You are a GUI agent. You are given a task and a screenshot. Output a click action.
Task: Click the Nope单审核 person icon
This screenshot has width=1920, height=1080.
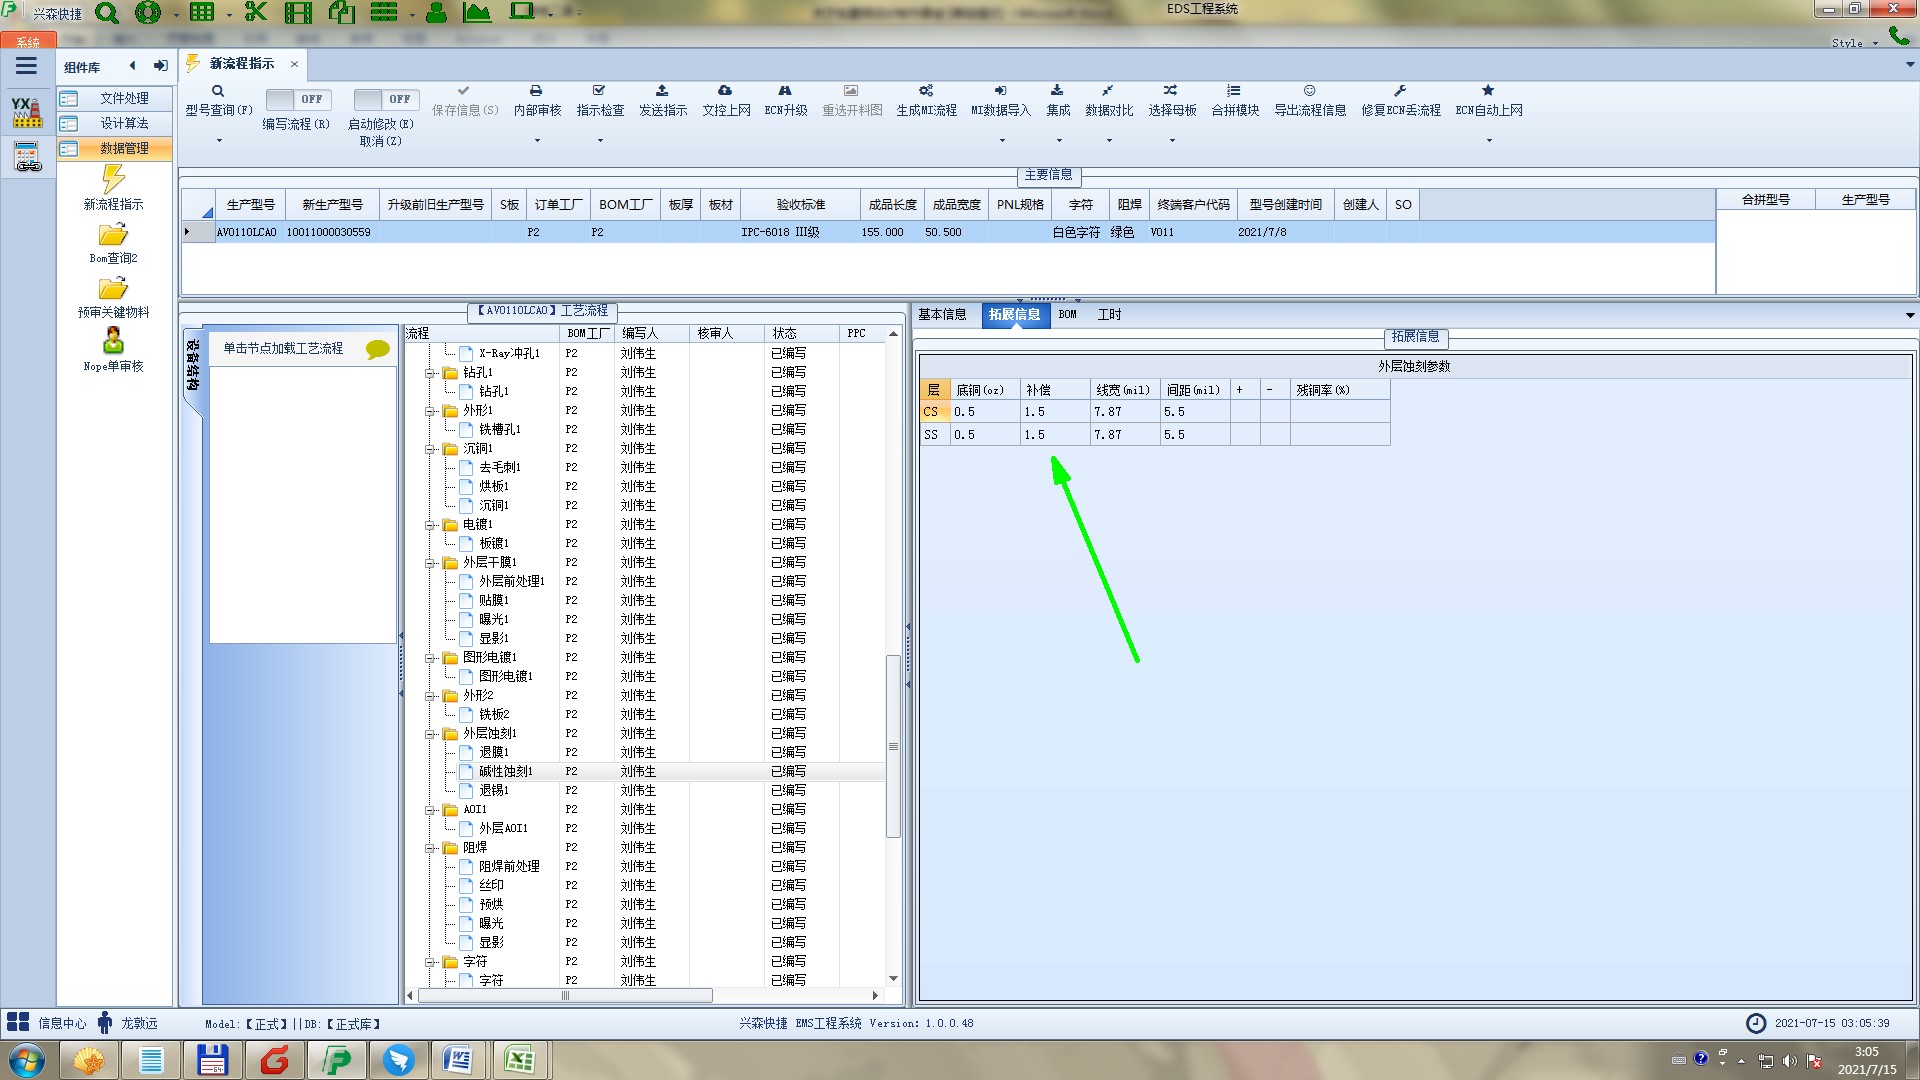[x=113, y=341]
